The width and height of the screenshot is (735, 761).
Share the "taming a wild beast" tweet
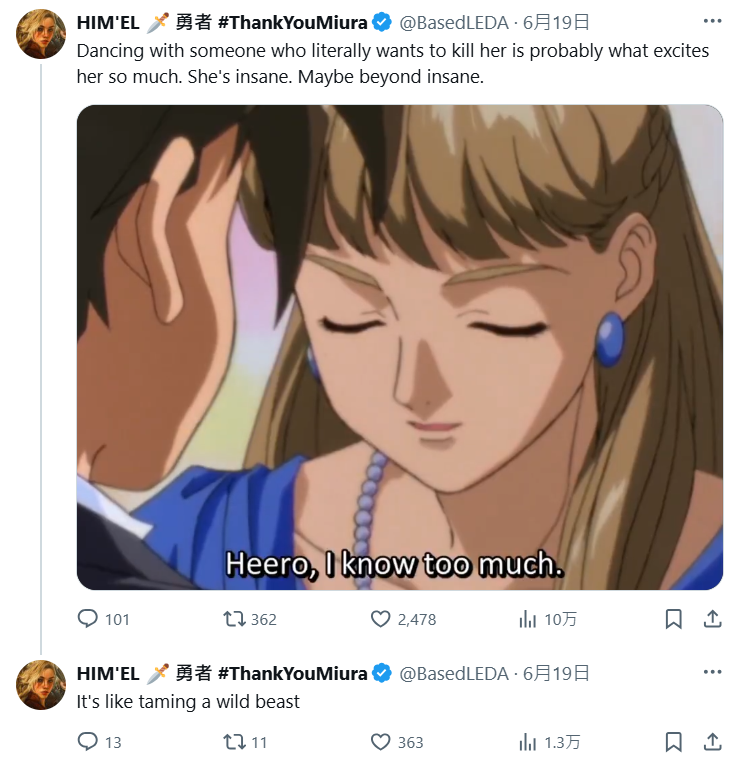tap(712, 741)
